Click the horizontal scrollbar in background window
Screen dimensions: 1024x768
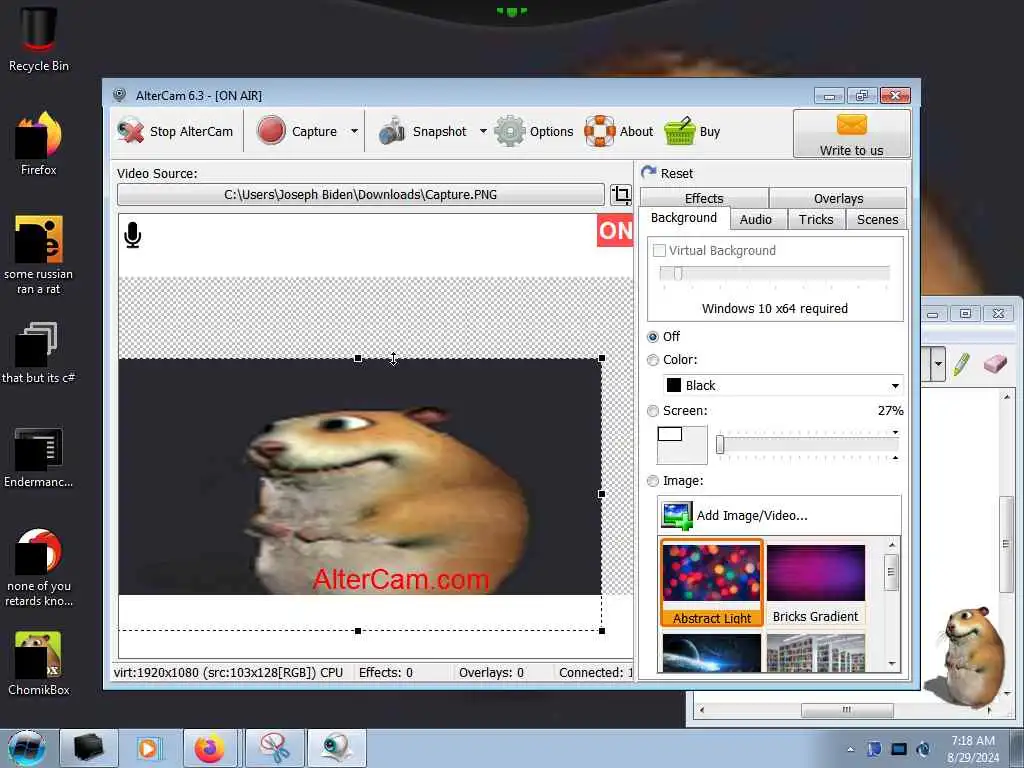point(846,710)
